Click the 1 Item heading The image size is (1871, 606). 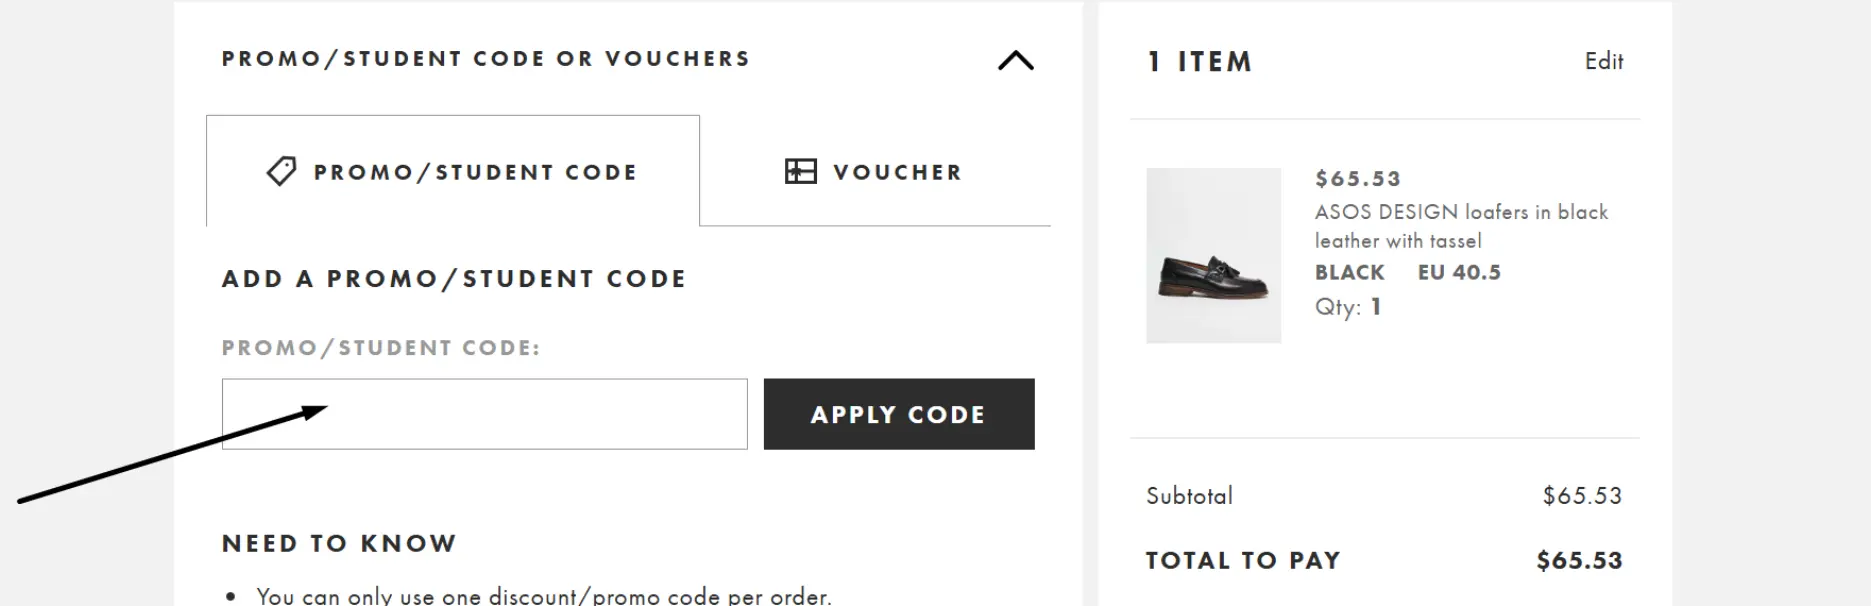tap(1199, 62)
